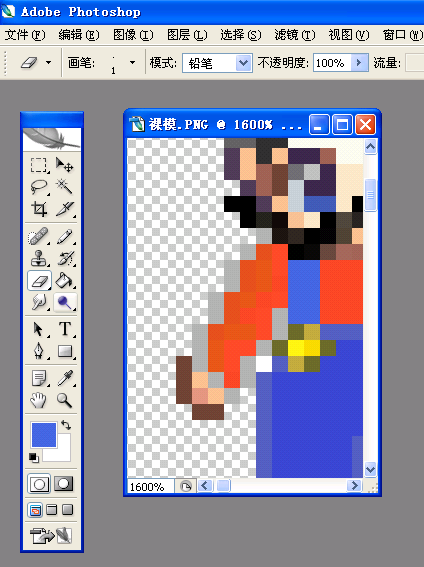424x567 pixels.
Task: Choose Full Screen with menu bar mode
Action: pos(52,510)
